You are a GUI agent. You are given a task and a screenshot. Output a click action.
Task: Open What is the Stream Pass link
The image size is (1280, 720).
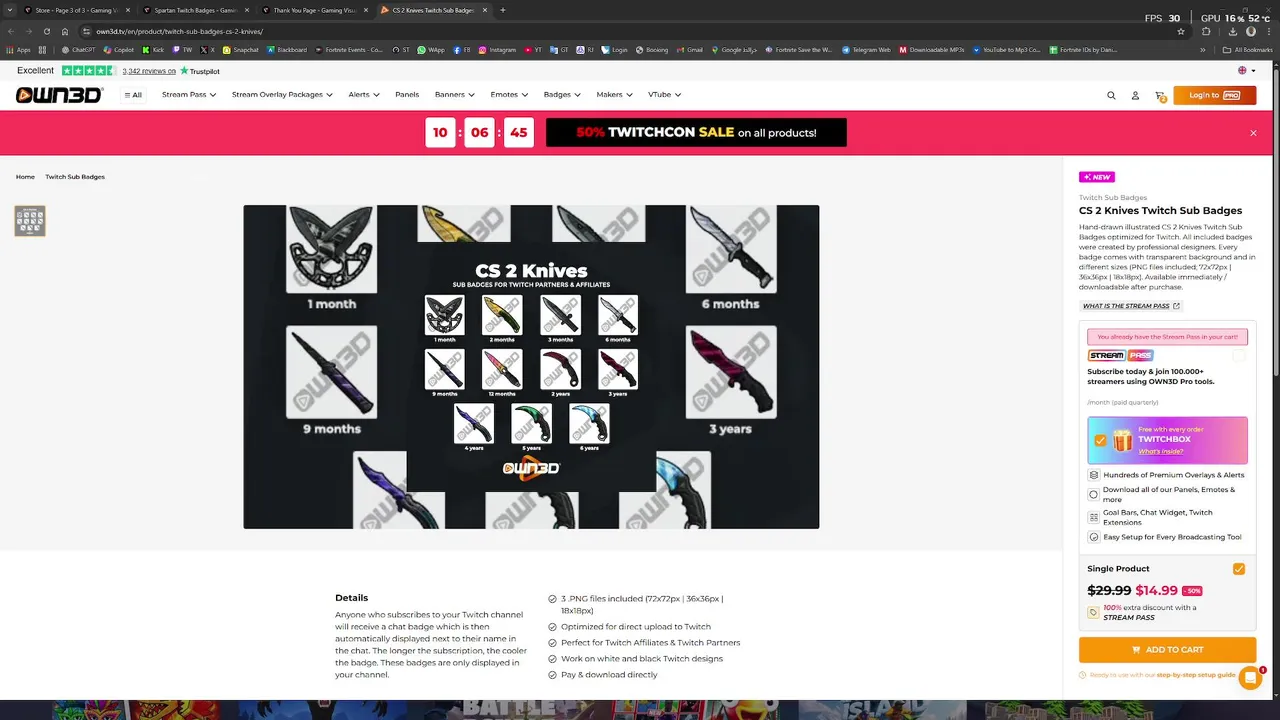1131,306
